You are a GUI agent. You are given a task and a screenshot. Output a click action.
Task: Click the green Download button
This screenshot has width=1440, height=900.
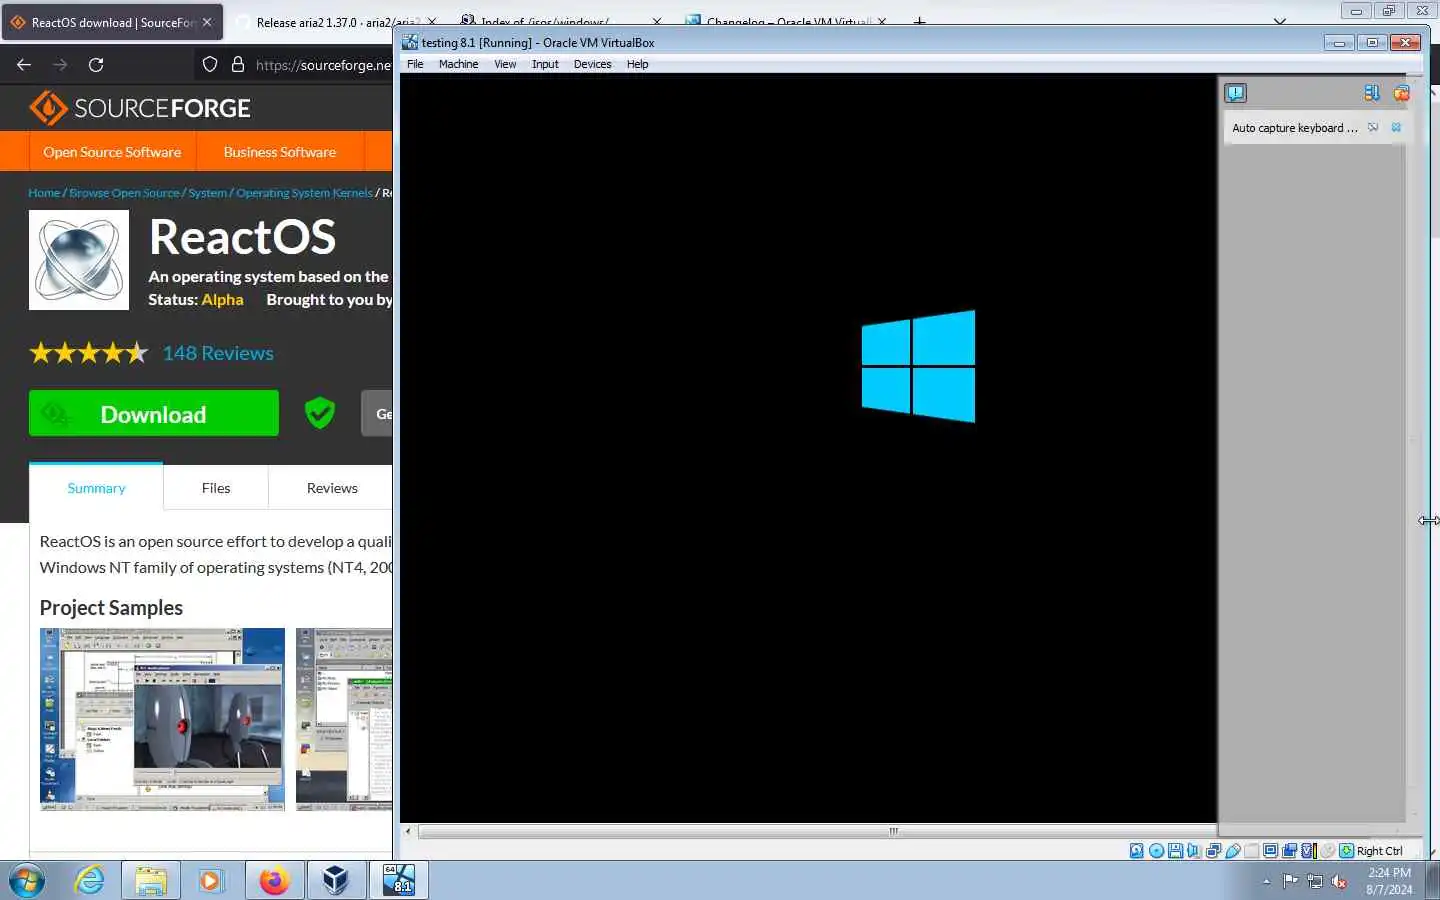tap(154, 414)
